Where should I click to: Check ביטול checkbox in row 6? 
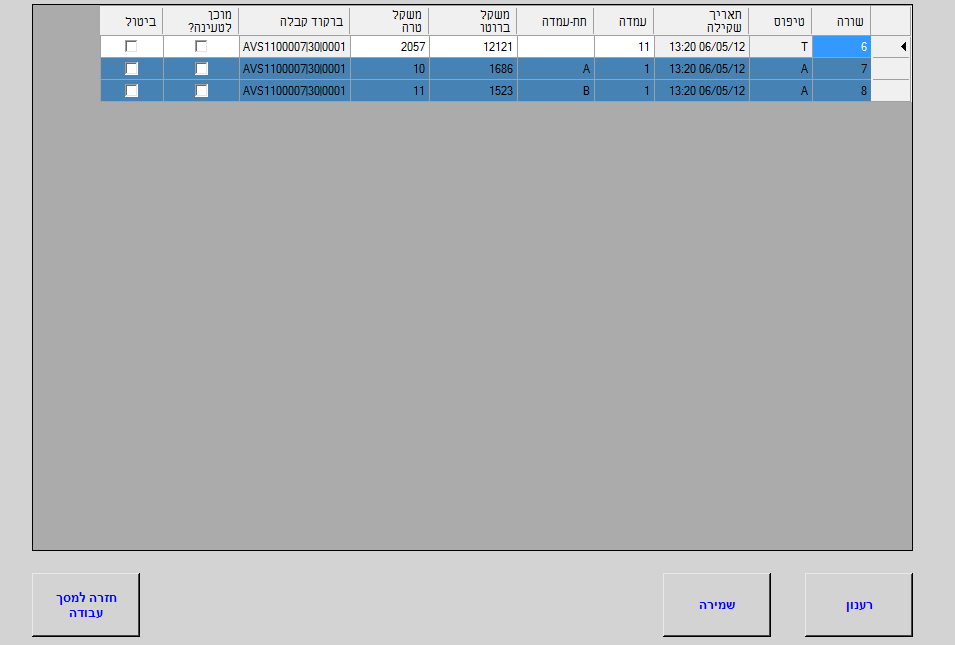[131, 46]
